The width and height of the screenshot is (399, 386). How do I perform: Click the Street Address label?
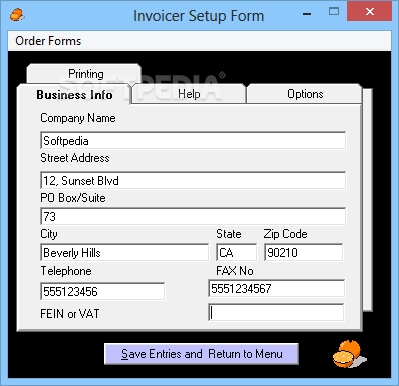tap(75, 158)
